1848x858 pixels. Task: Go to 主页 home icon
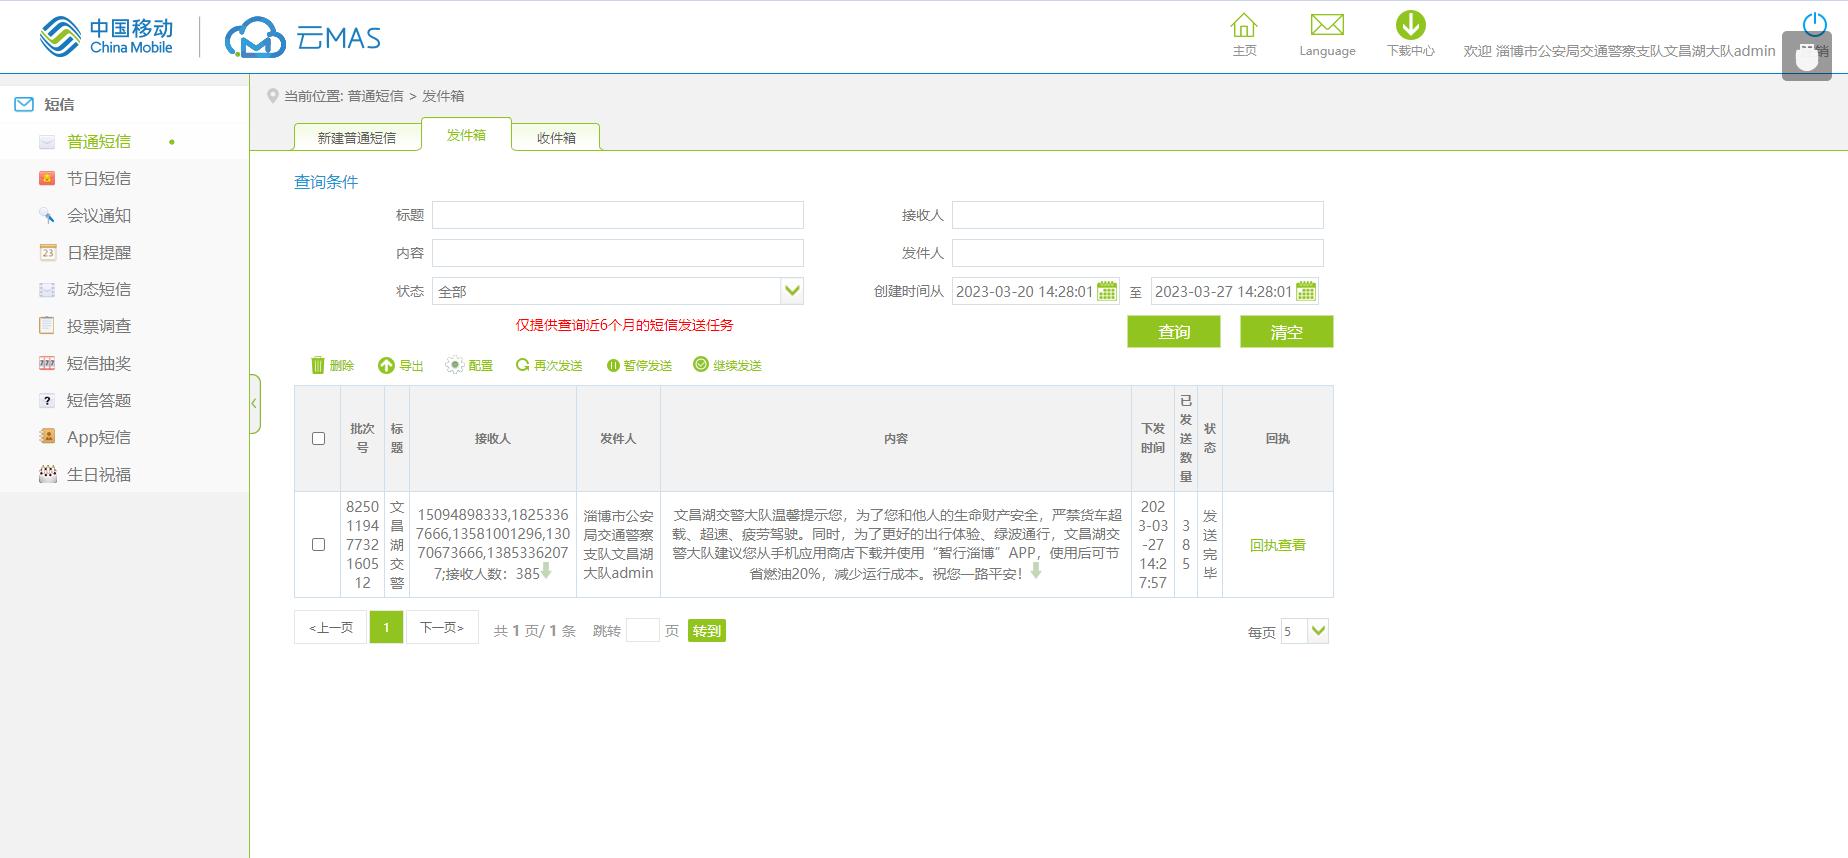[1244, 25]
